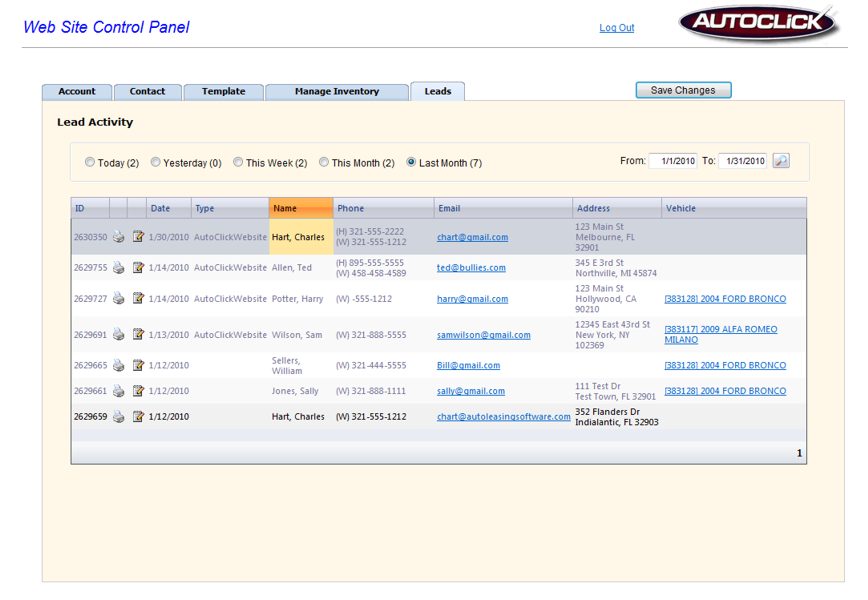Edit lead 2629661 Jones, Sally
Screen dimensions: 868x600
138,391
